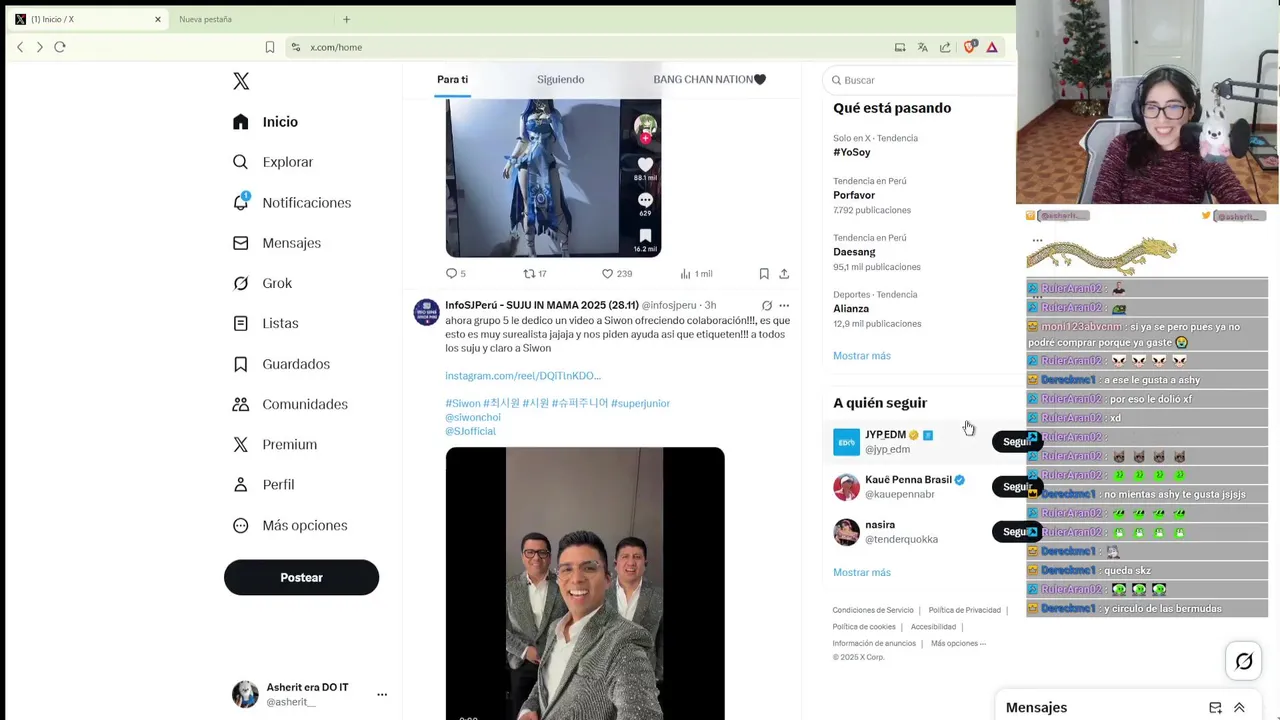This screenshot has height=720, width=1280.
Task: Expand Más opciones in sidebar
Action: [290, 525]
